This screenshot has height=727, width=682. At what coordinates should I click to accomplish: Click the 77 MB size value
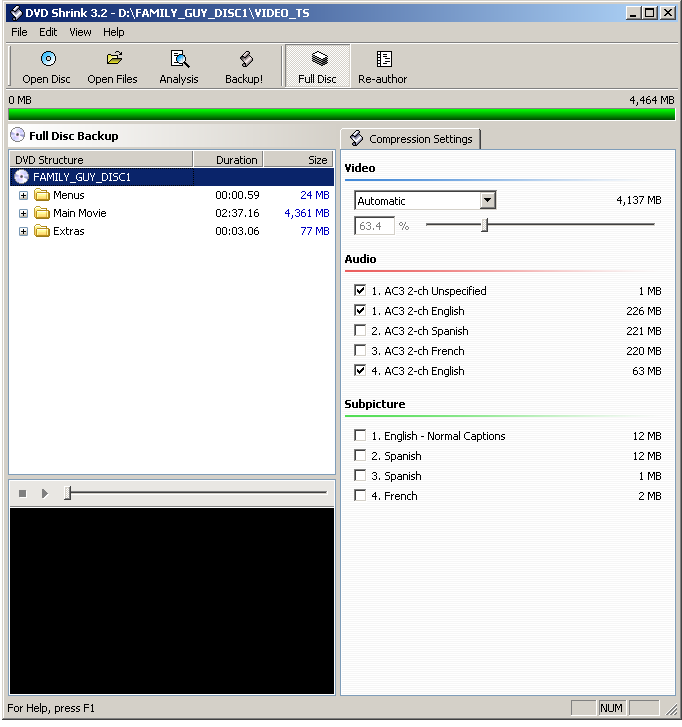[315, 231]
